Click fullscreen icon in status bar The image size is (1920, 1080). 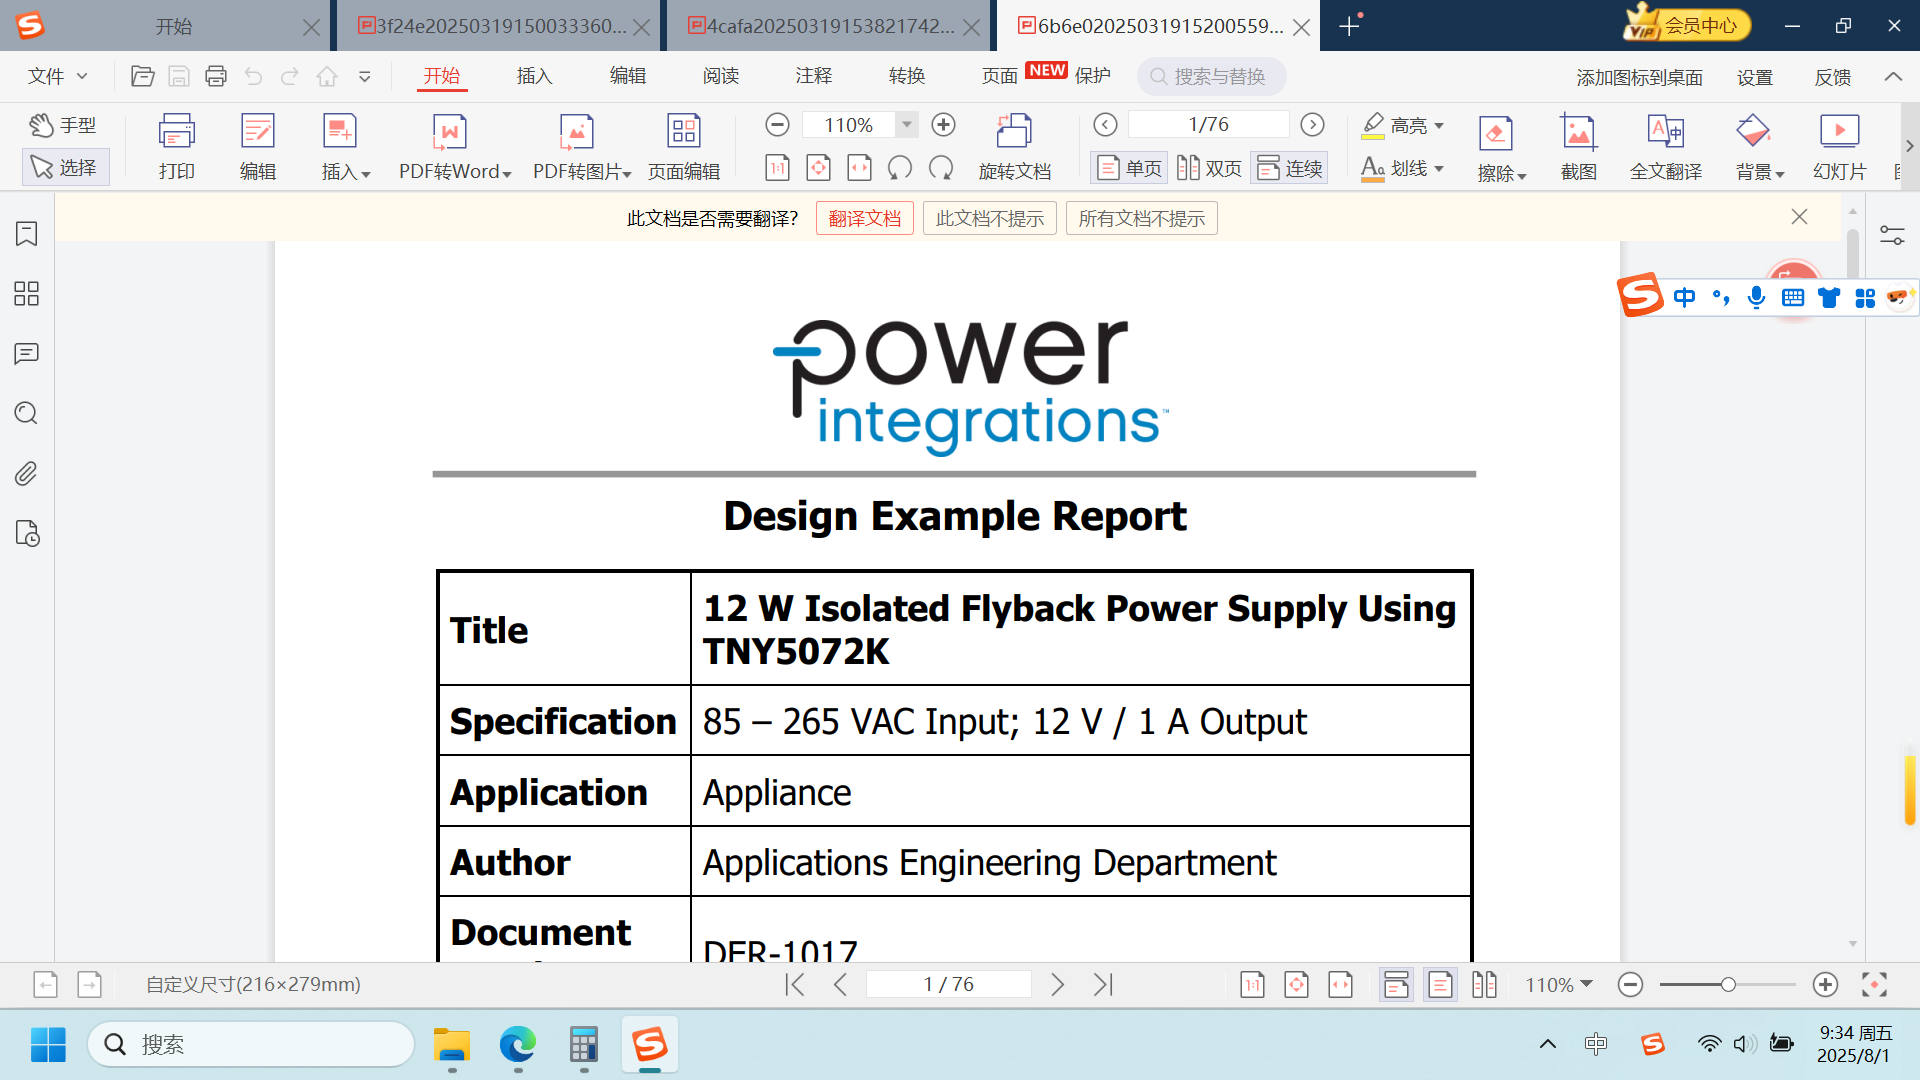coord(1874,985)
